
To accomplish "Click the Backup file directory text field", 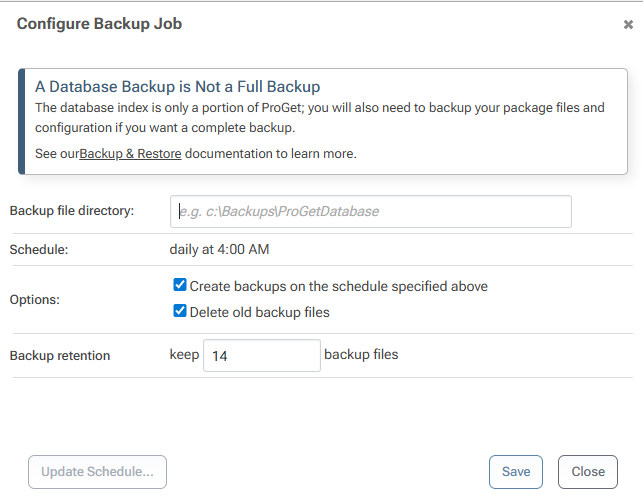I will (371, 212).
